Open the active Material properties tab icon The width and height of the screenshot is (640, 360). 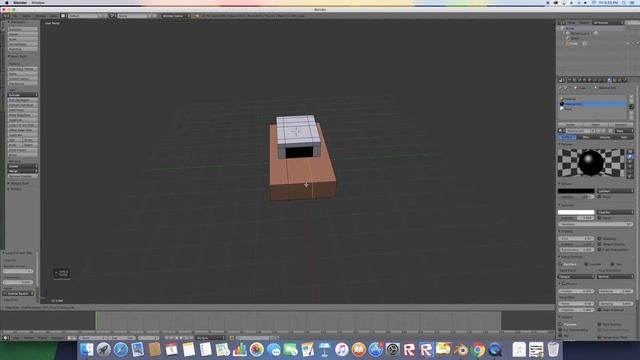click(x=609, y=80)
